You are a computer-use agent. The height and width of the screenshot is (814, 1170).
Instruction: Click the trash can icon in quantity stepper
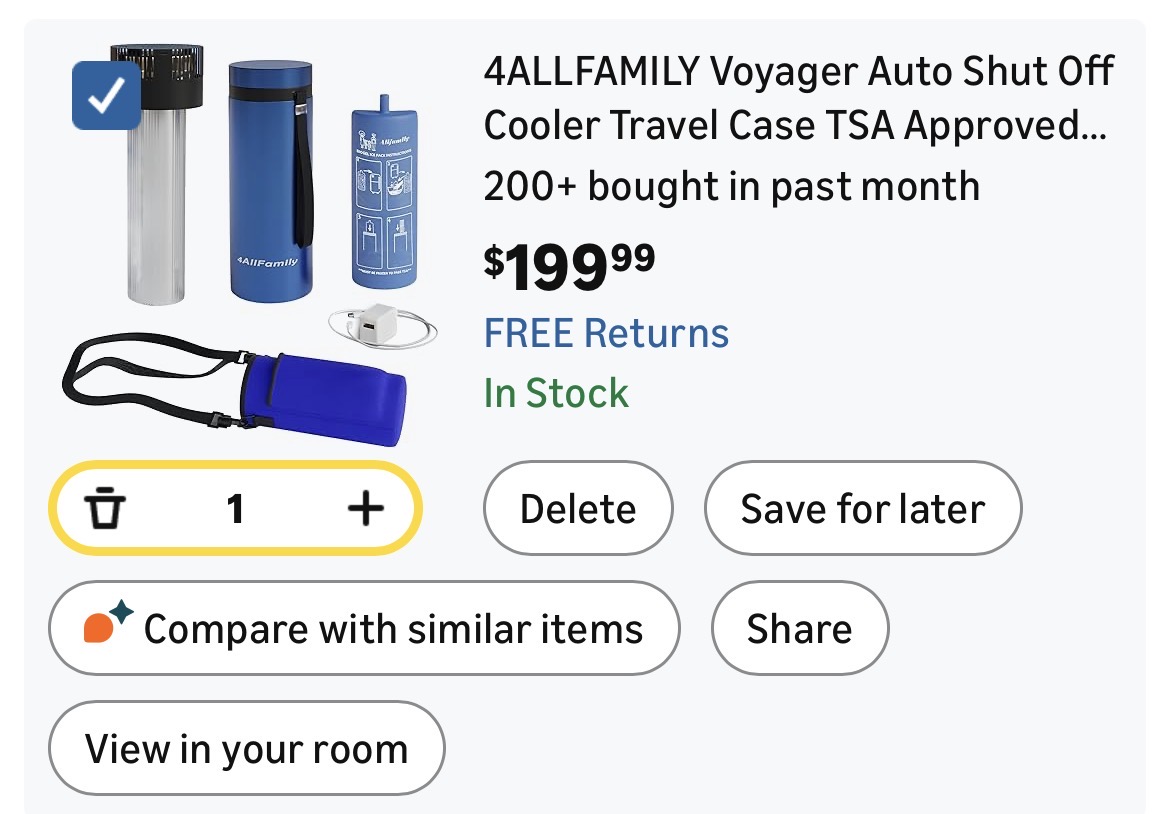coord(103,510)
